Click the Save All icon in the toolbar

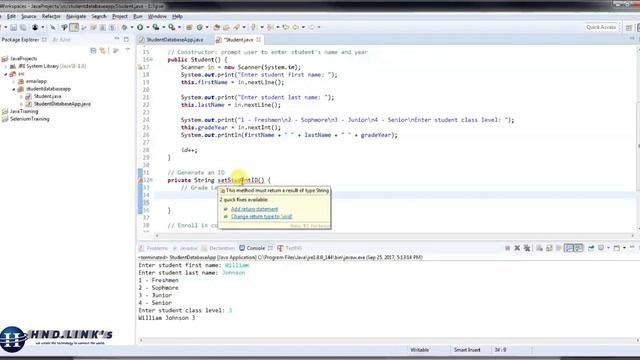point(23,27)
